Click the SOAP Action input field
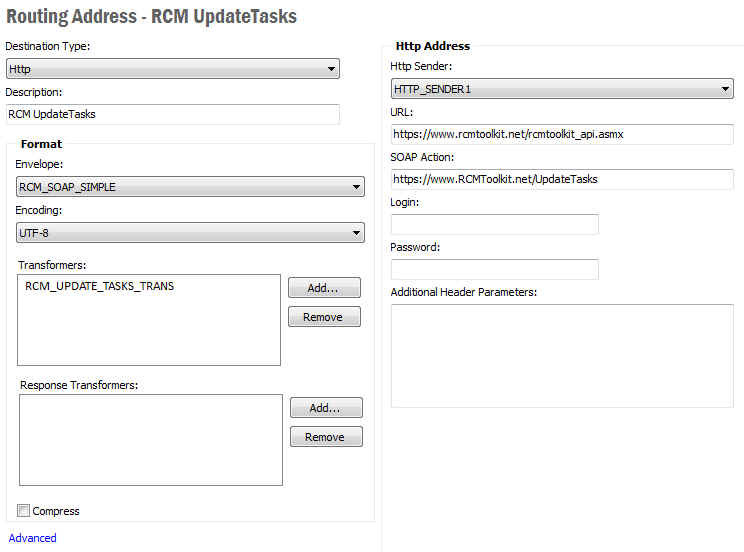Image resolution: width=744 pixels, height=552 pixels. click(561, 179)
